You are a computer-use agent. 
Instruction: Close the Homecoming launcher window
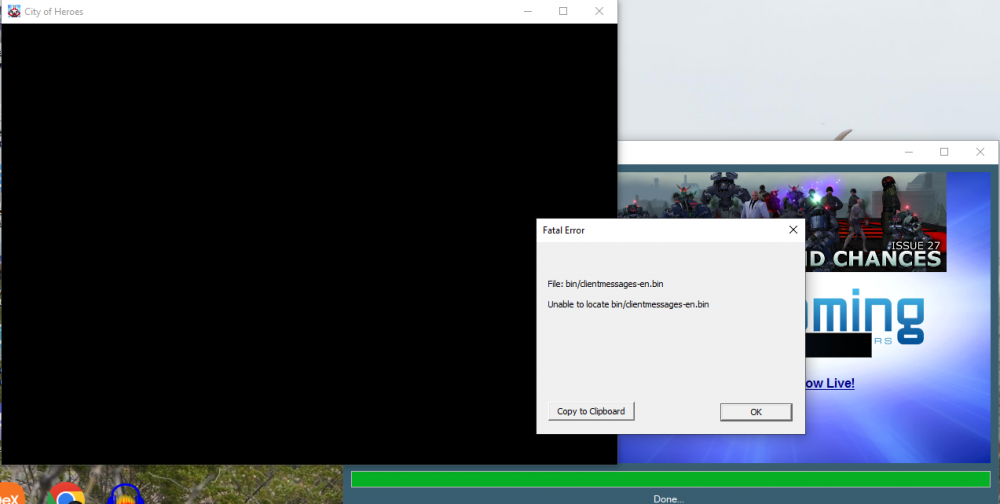tap(980, 152)
